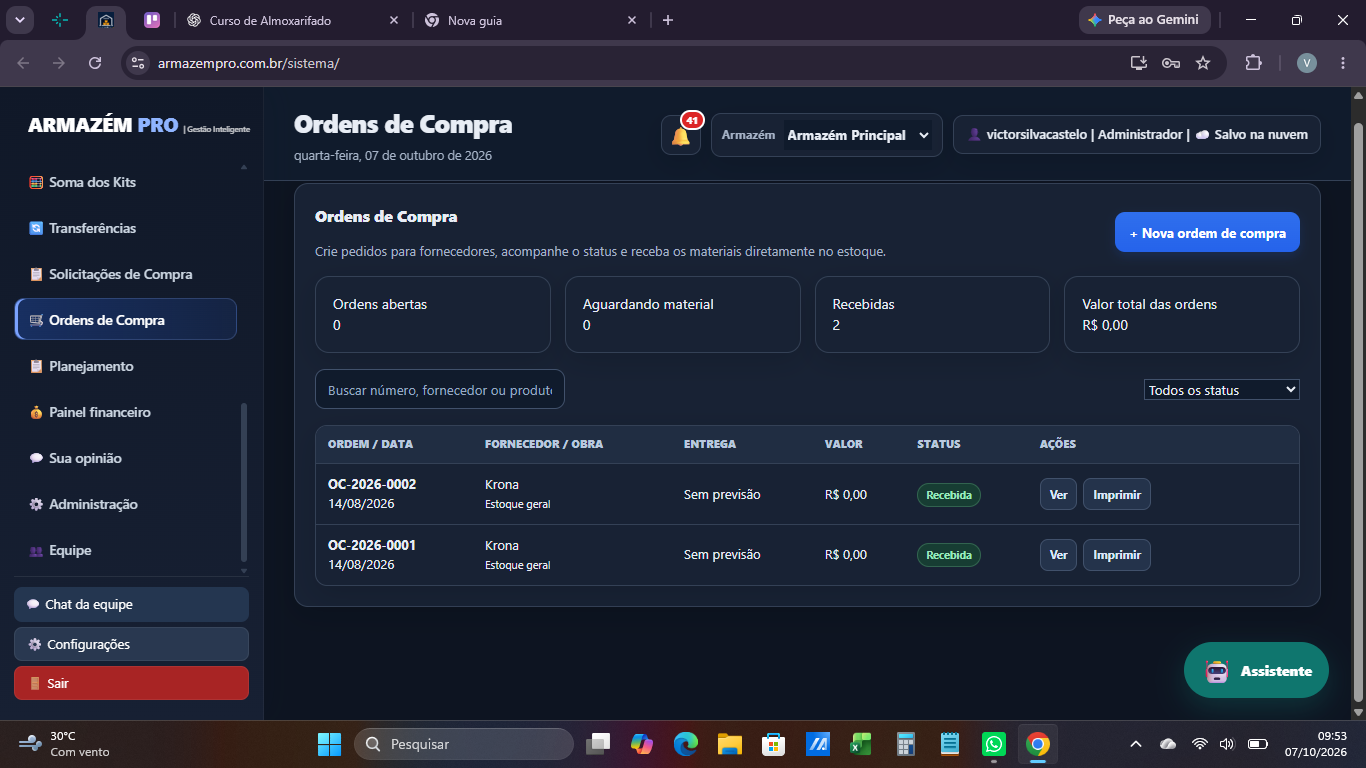Image resolution: width=1366 pixels, height=768 pixels.
Task: Open Soma dos Kits in the sidebar
Action: [x=125, y=182]
